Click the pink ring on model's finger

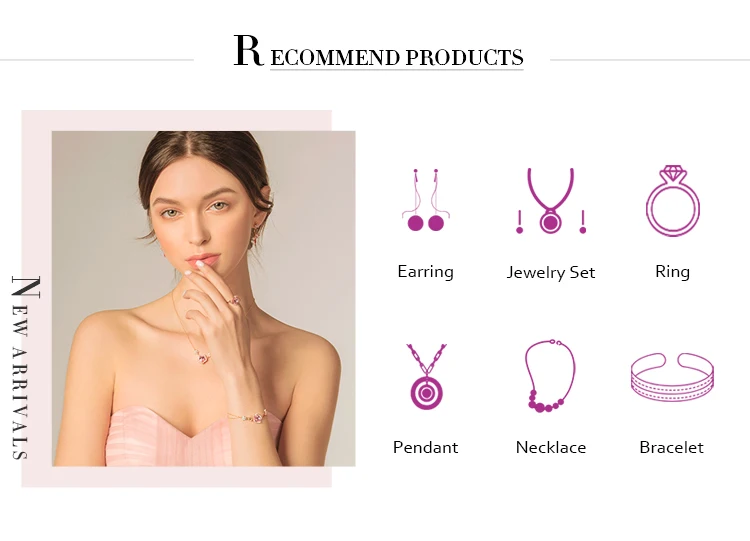tap(235, 300)
